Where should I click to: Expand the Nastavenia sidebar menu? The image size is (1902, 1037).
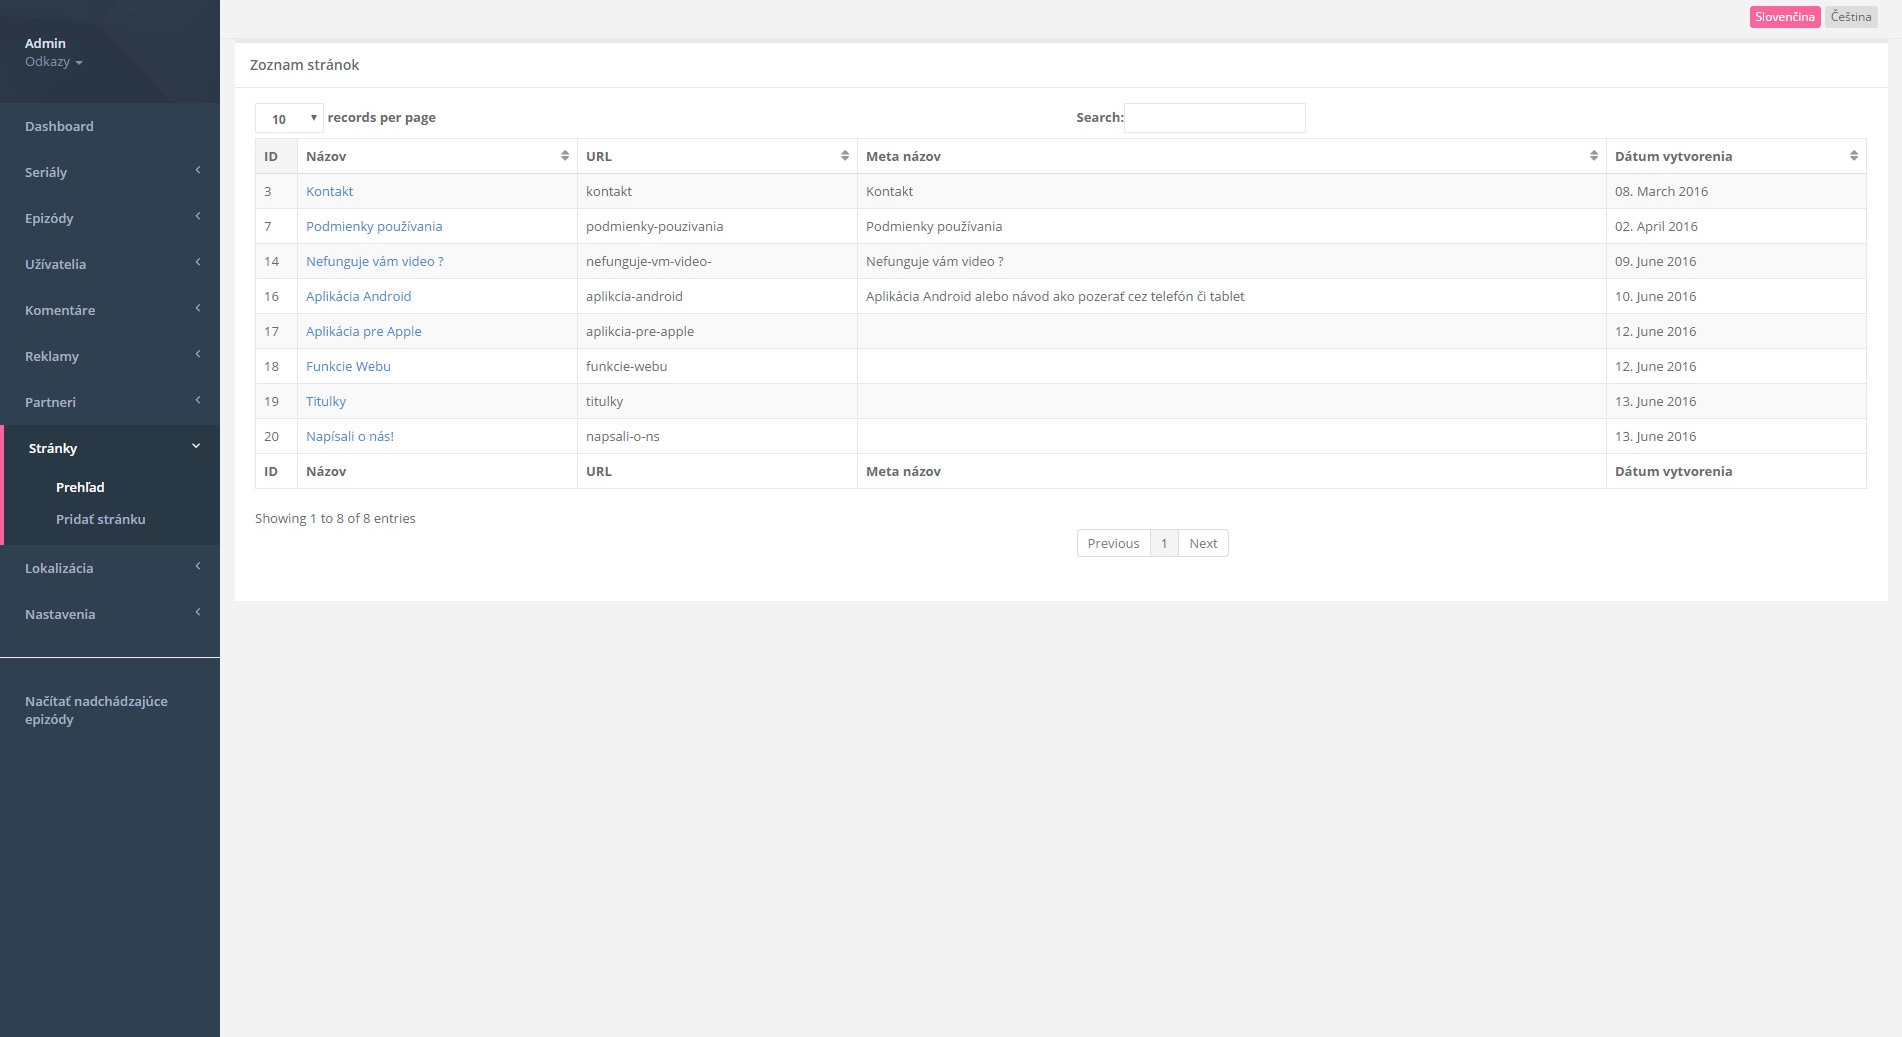[110, 614]
